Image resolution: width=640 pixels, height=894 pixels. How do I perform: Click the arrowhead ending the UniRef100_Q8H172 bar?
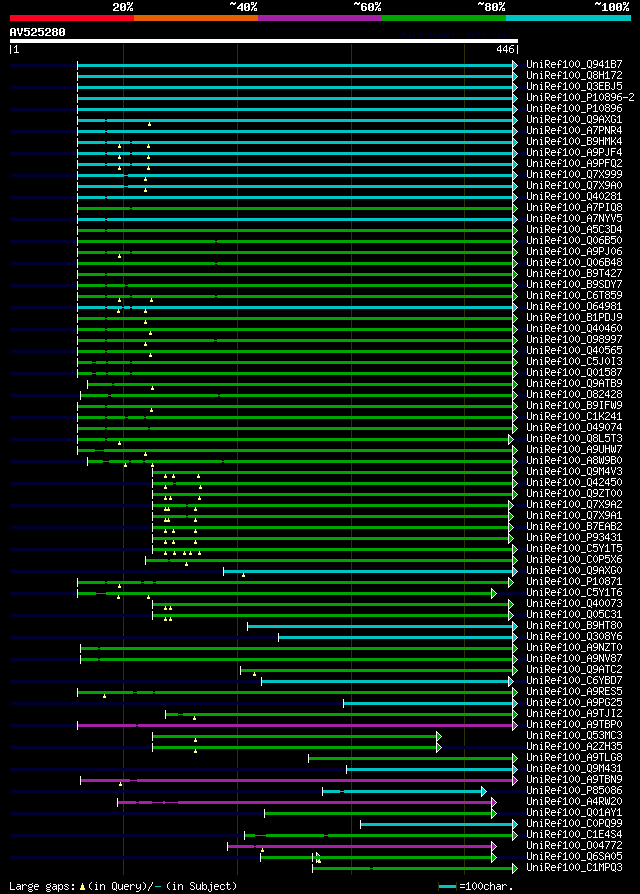click(515, 76)
